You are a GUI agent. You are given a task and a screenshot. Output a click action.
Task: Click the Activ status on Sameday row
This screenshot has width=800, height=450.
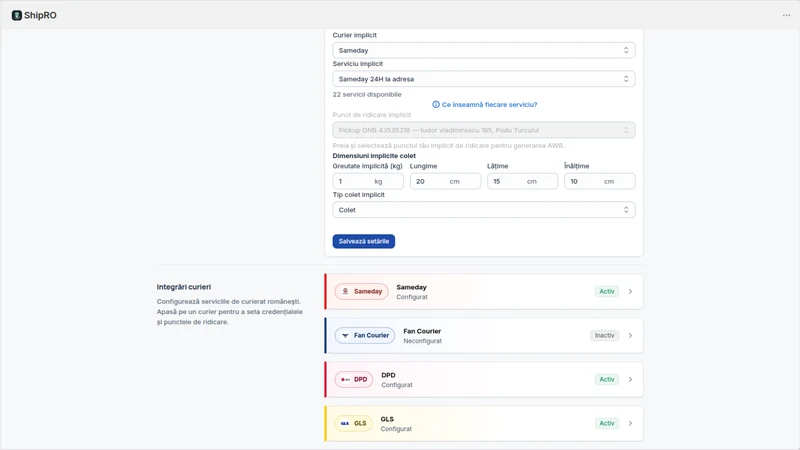point(607,291)
